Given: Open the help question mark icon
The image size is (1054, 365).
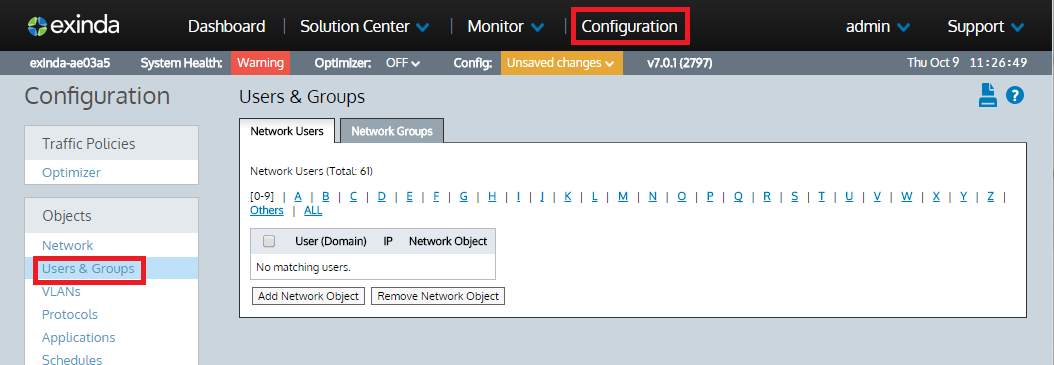Looking at the screenshot, I should 1014,95.
